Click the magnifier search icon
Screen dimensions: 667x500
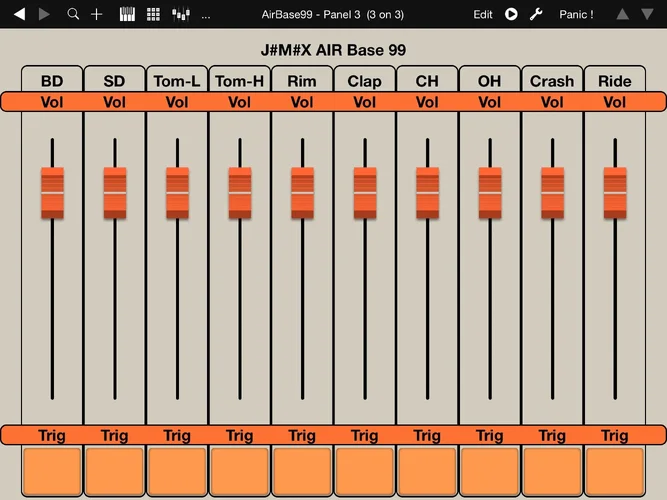pyautogui.click(x=73, y=14)
